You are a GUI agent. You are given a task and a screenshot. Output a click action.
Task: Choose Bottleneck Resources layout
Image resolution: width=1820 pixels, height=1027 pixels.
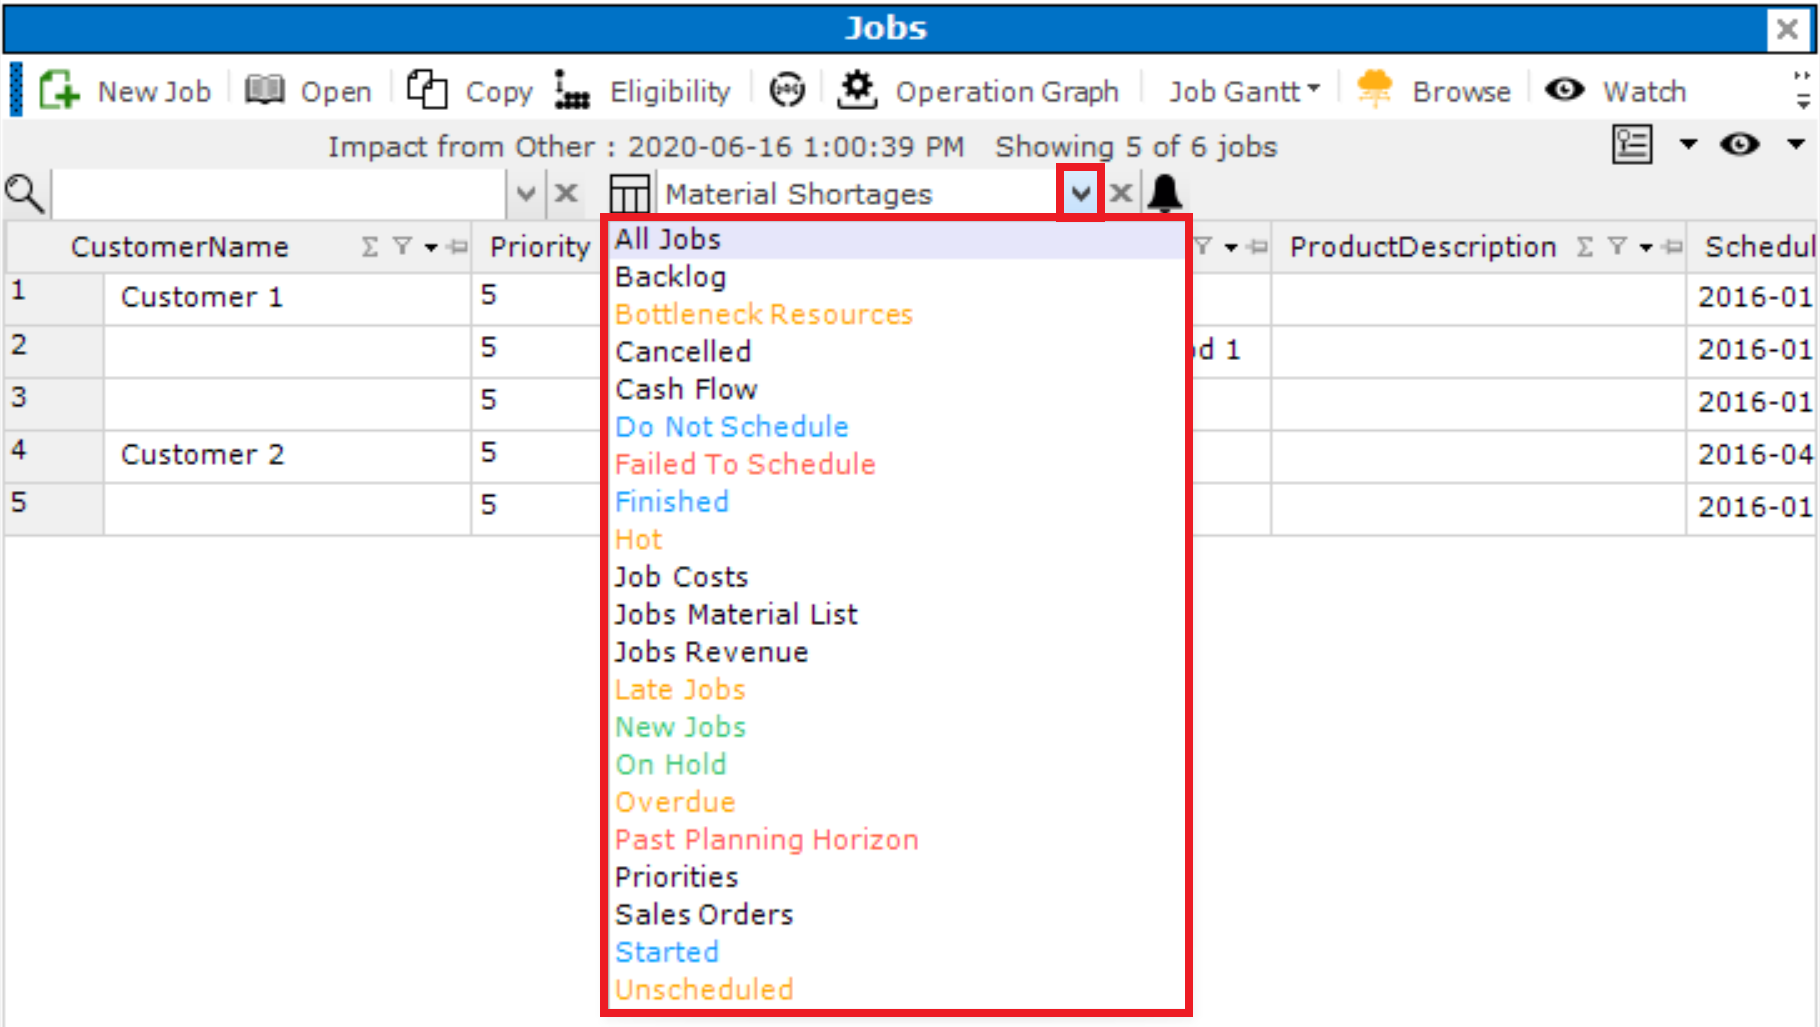[897, 314]
